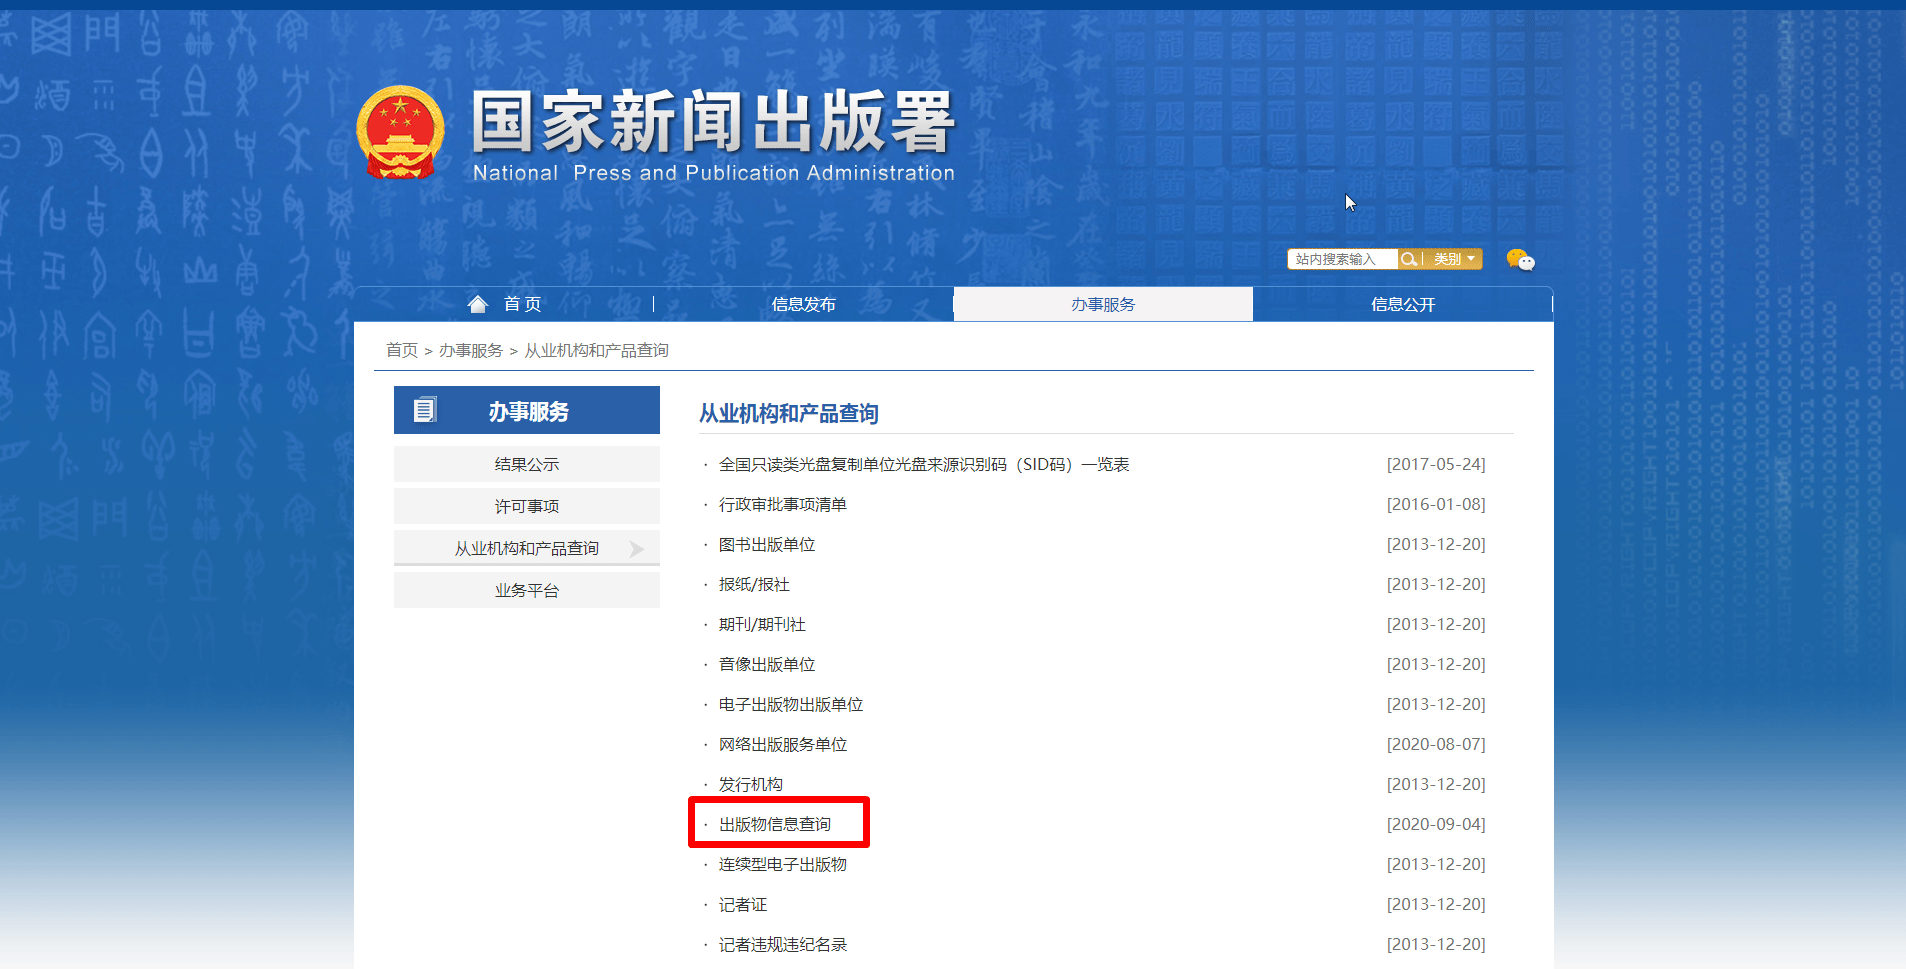Open the 类别 category dropdown
This screenshot has width=1906, height=969.
click(x=1447, y=258)
